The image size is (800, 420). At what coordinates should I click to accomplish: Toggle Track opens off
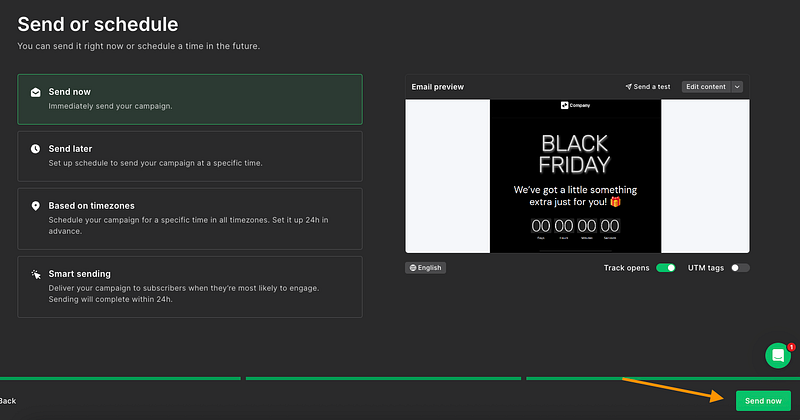[x=666, y=268]
